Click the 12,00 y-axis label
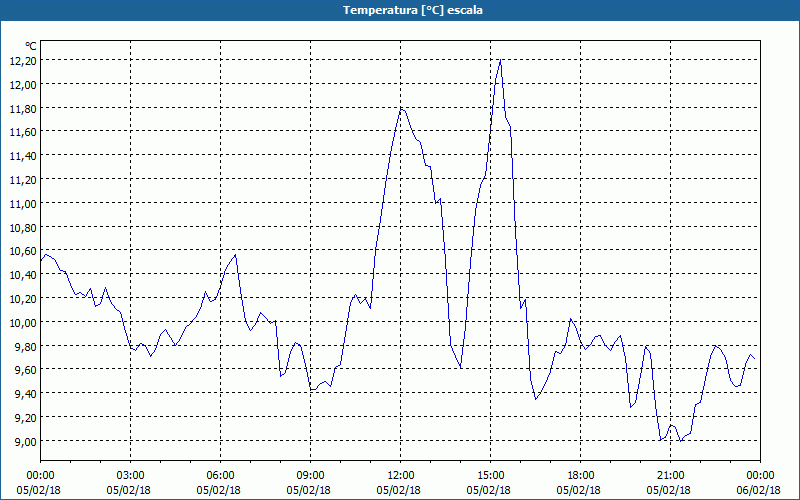This screenshot has width=800, height=500. pos(23,85)
